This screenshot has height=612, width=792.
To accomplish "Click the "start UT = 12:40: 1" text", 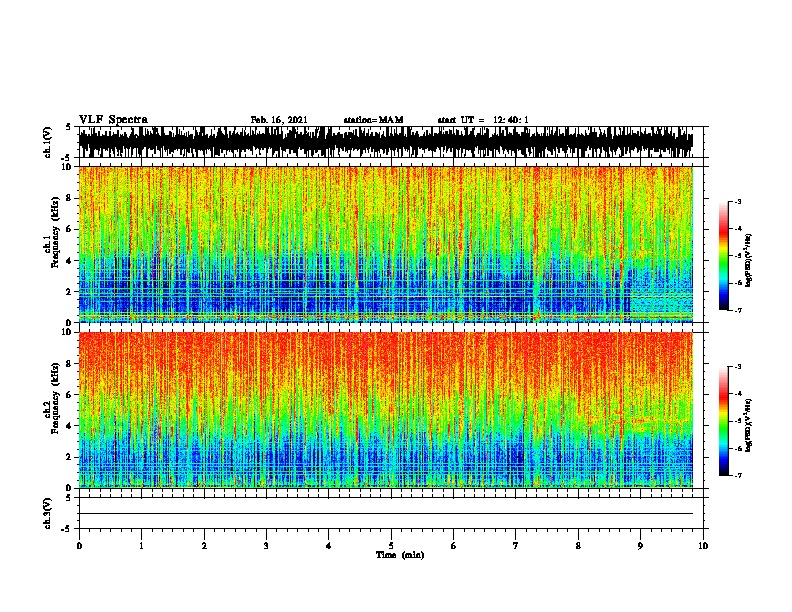I will [483, 120].
